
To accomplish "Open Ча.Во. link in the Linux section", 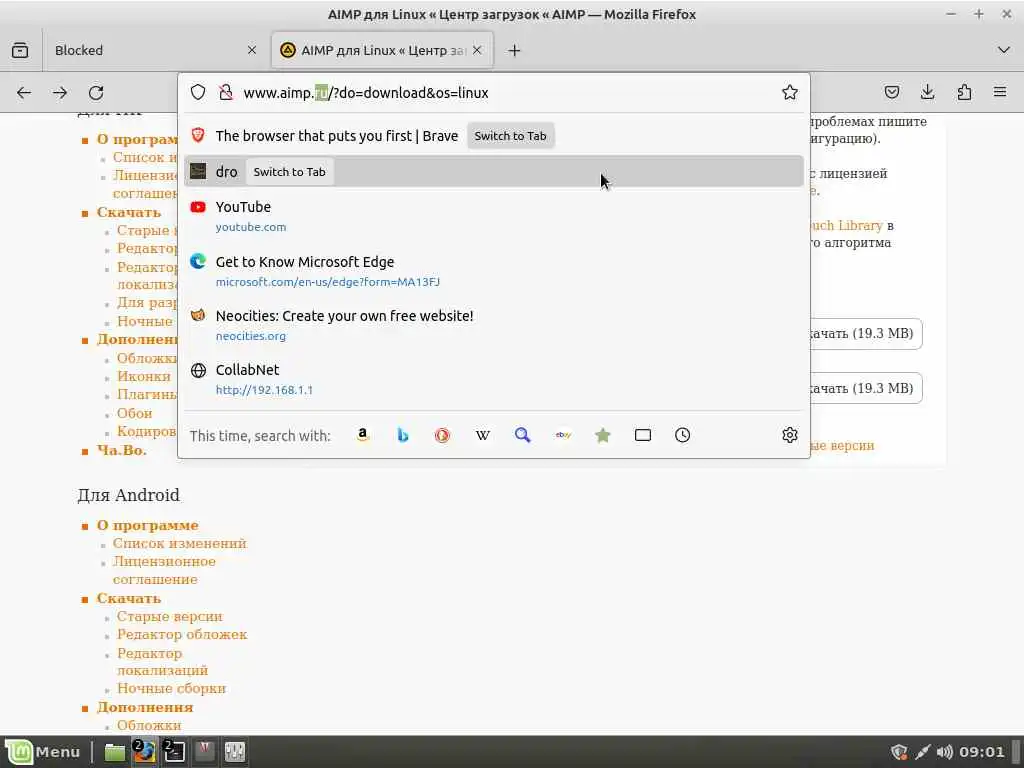I will [121, 450].
